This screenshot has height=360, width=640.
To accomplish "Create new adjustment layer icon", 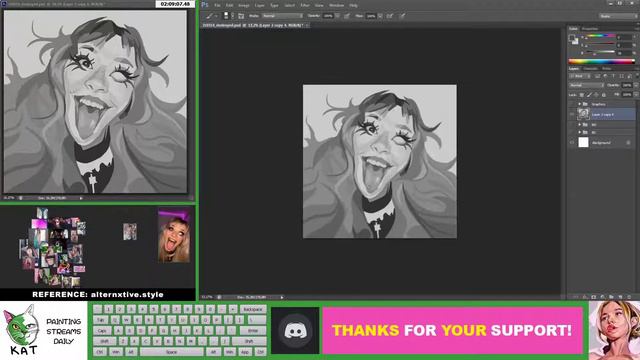I will [602, 297].
